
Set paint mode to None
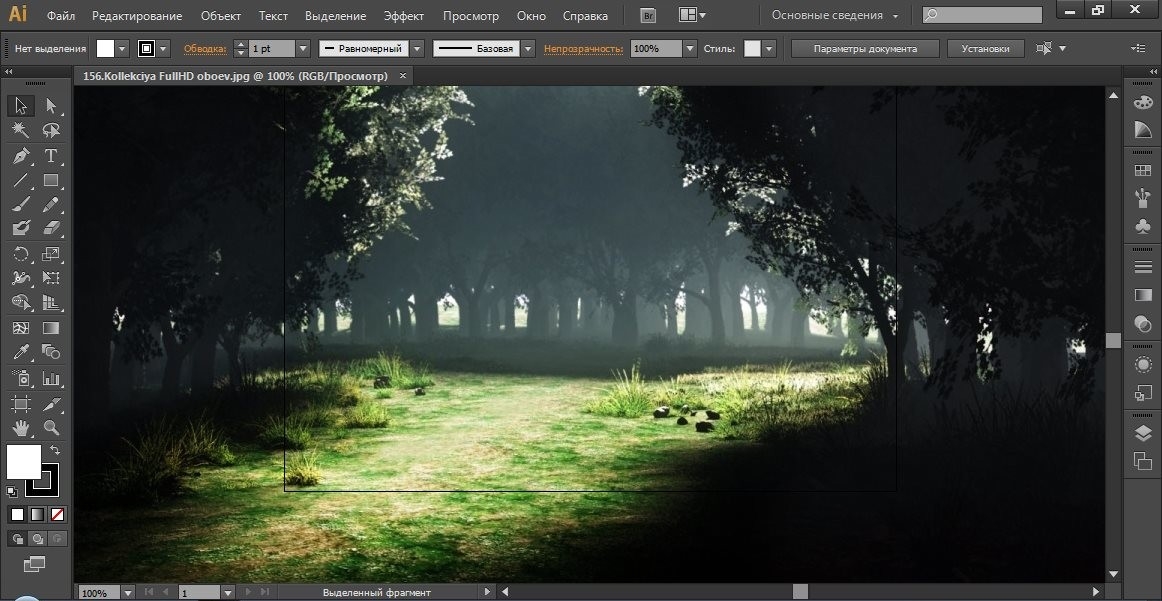(58, 514)
